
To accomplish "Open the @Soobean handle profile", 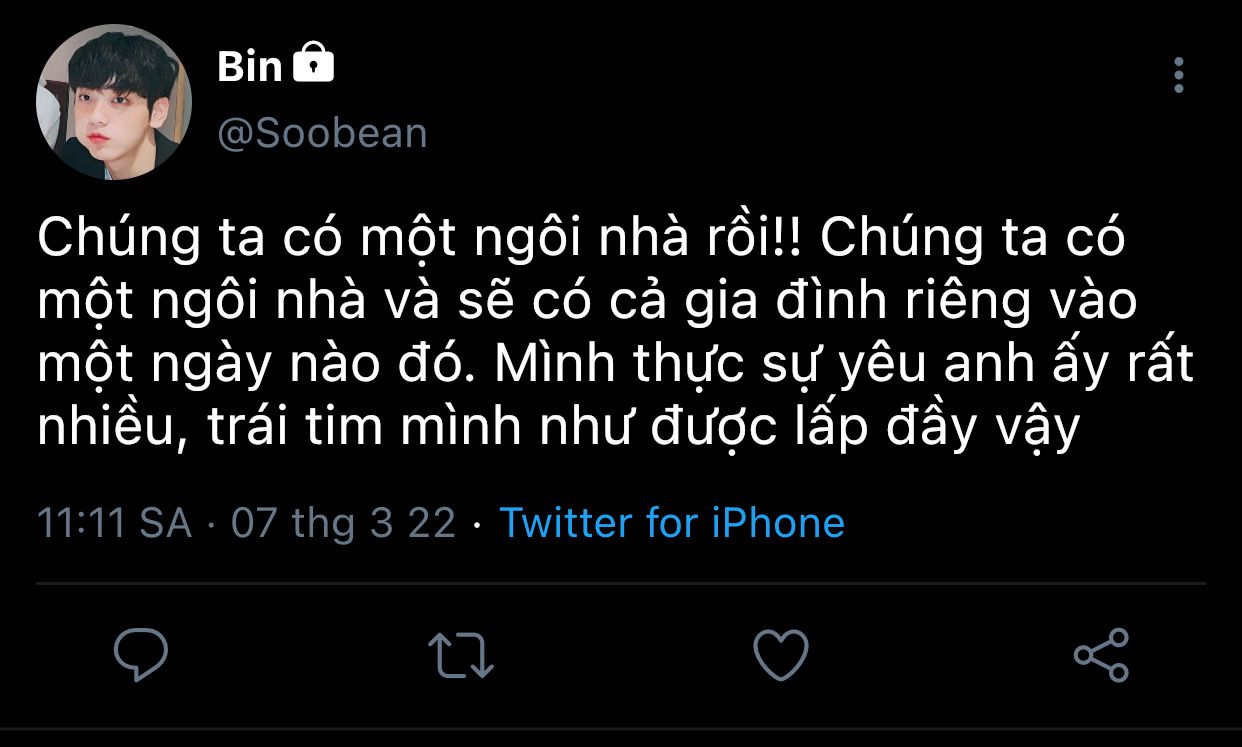I will point(322,133).
